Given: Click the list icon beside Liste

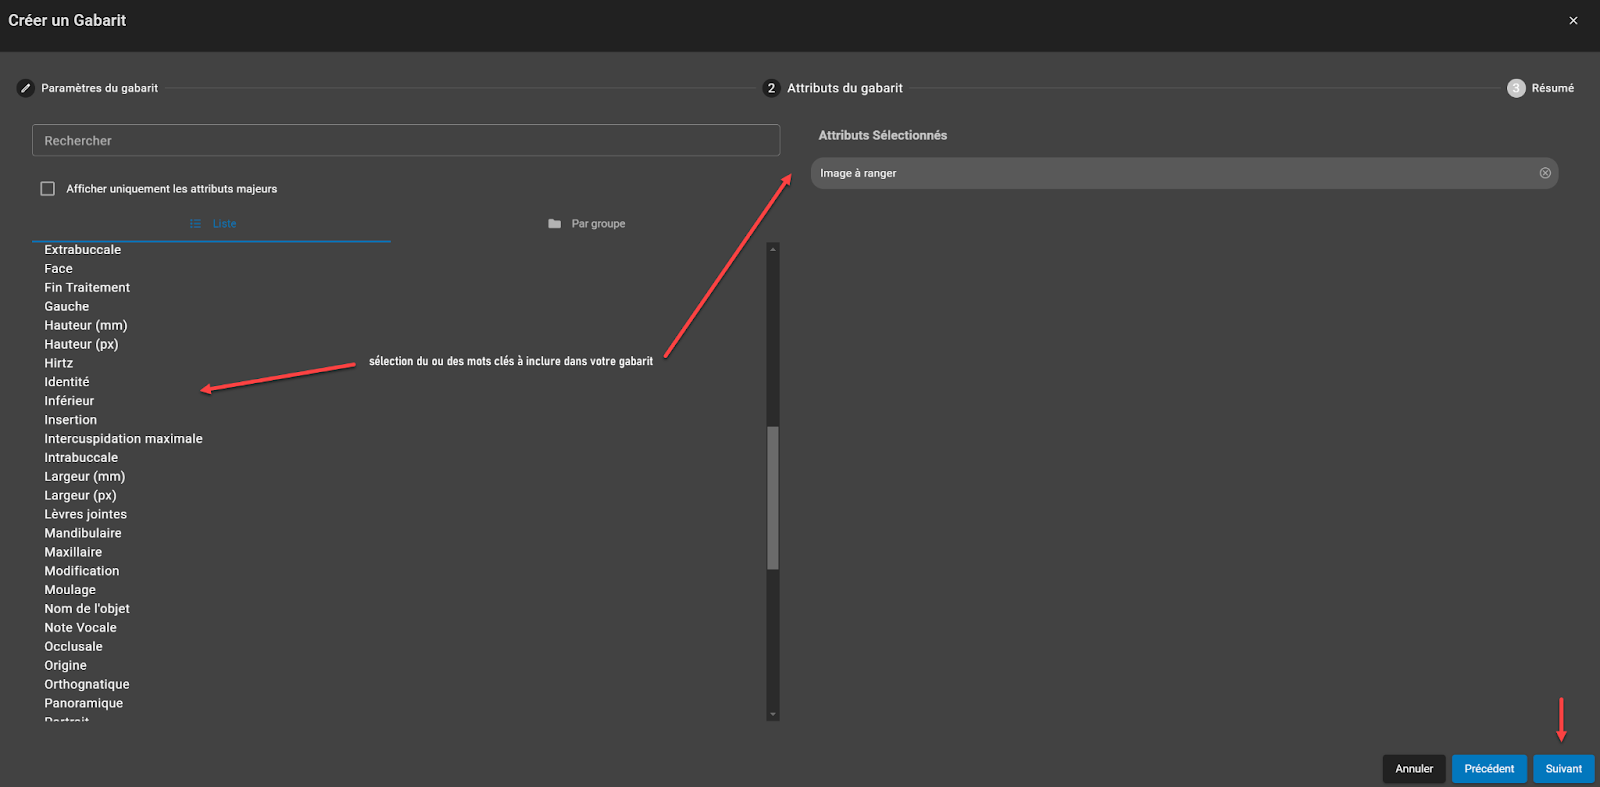Looking at the screenshot, I should [195, 224].
